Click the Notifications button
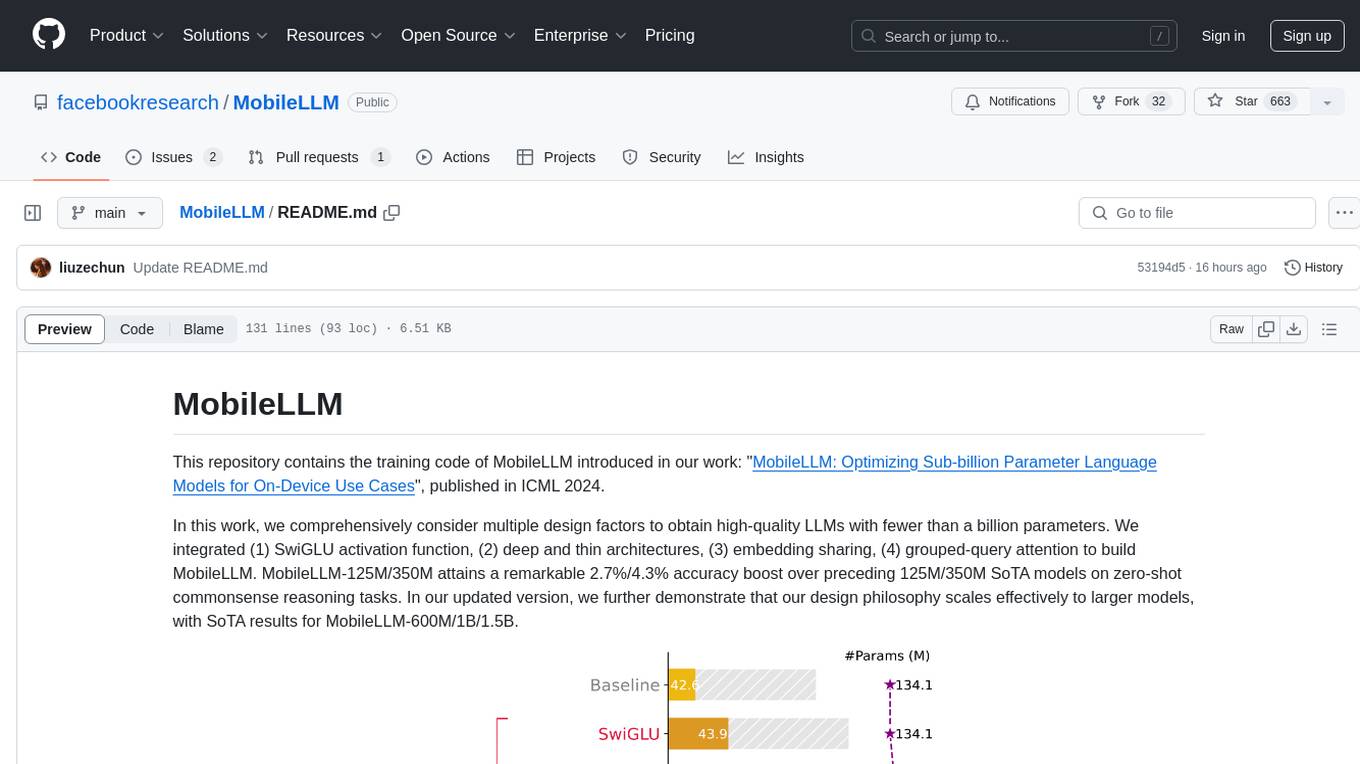The width and height of the screenshot is (1360, 764). [1010, 102]
